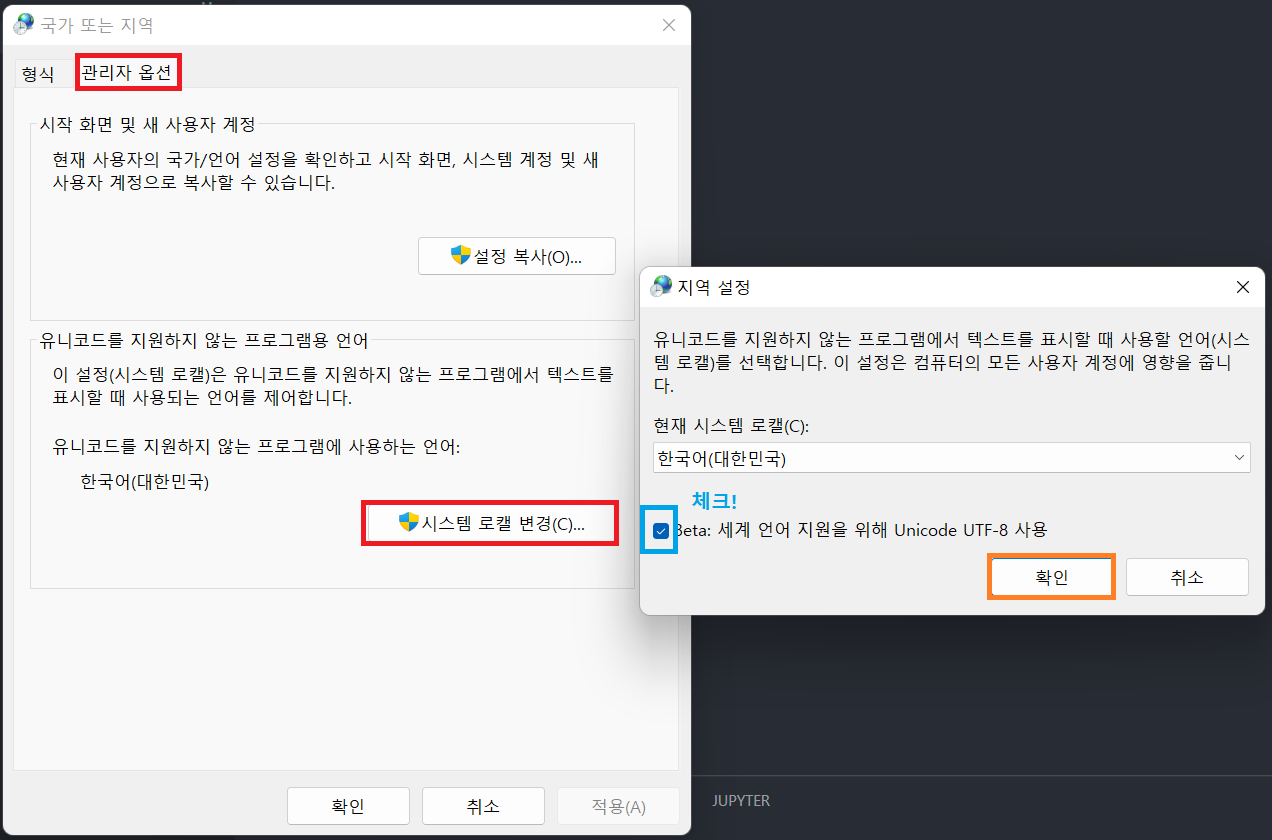Click the disabled 적용(A) button
1272x840 pixels.
tap(618, 806)
